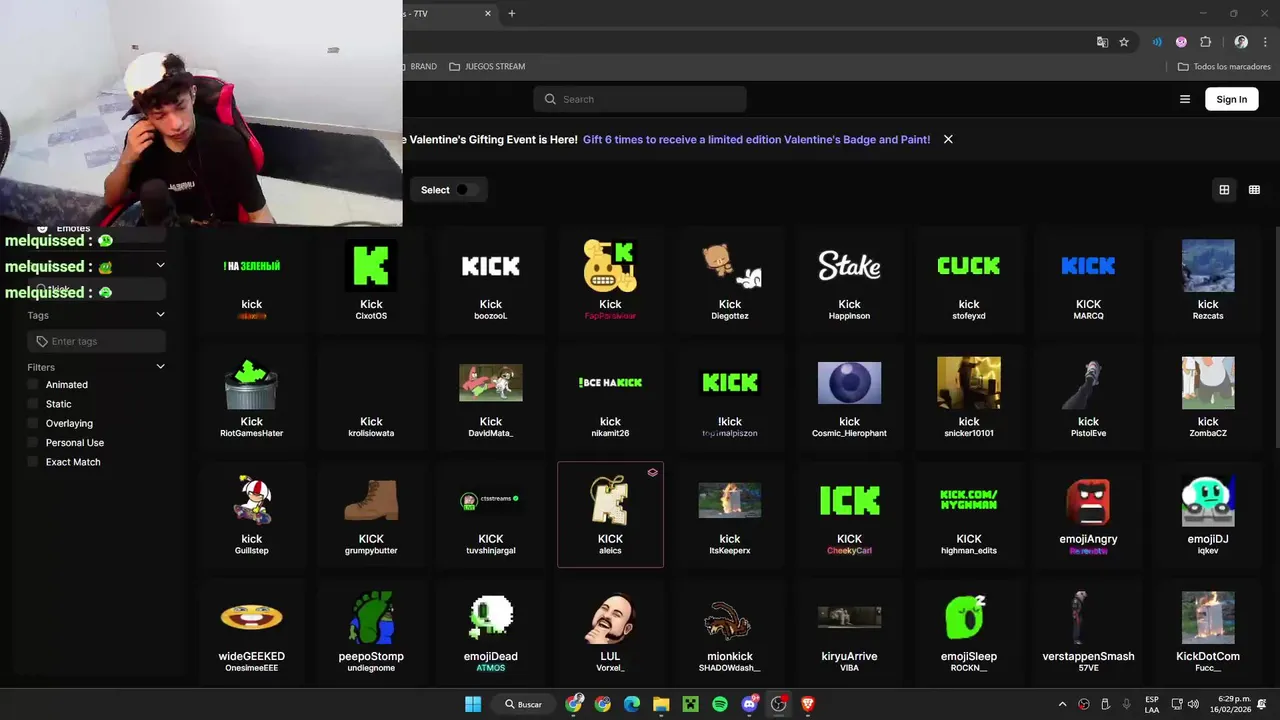Viewport: 1280px width, 720px height.
Task: Open Todos los marcadores folder
Action: [x=1224, y=66]
